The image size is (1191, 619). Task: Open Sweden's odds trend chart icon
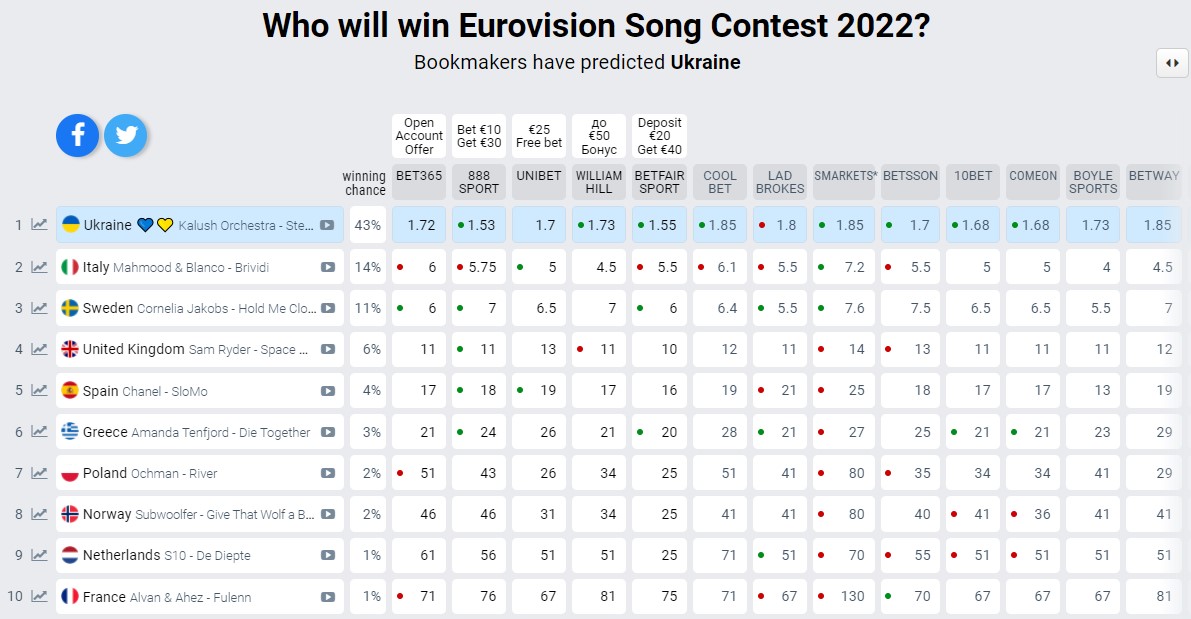[x=39, y=308]
